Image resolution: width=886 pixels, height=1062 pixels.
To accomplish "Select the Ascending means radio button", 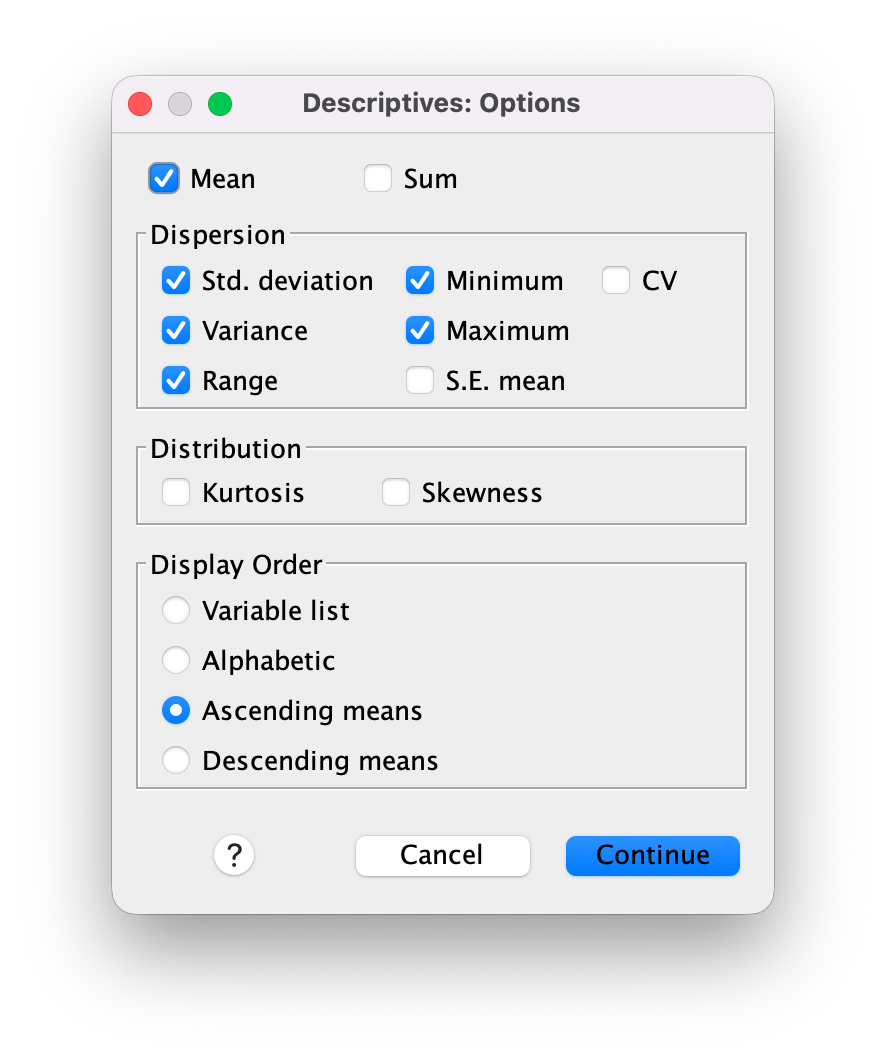I will pos(176,711).
